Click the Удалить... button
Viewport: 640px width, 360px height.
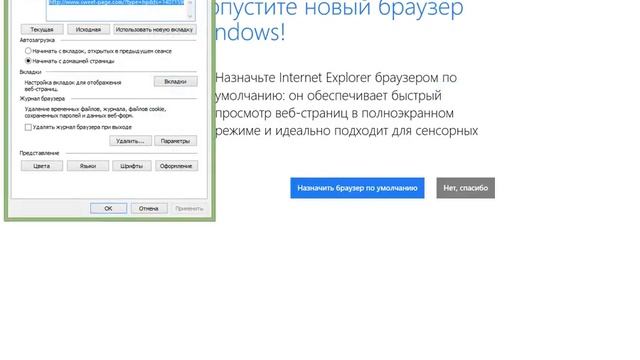(x=130, y=141)
